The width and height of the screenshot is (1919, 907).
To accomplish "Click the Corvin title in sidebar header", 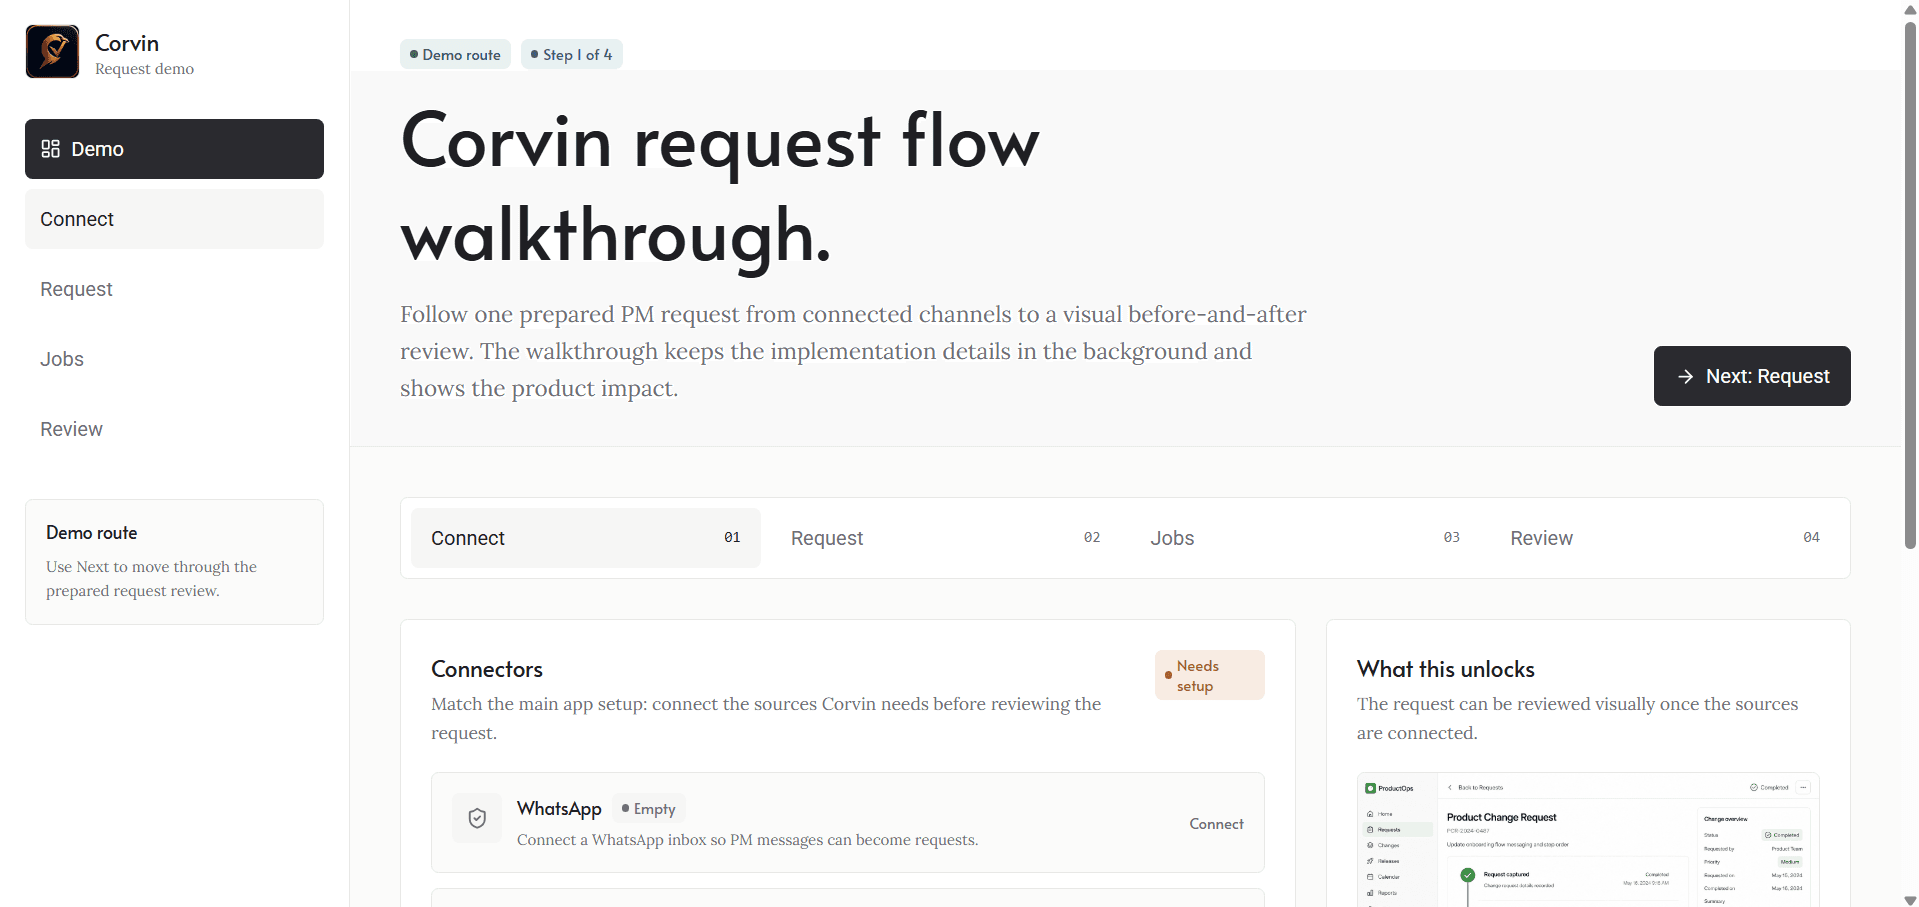I will tap(127, 43).
